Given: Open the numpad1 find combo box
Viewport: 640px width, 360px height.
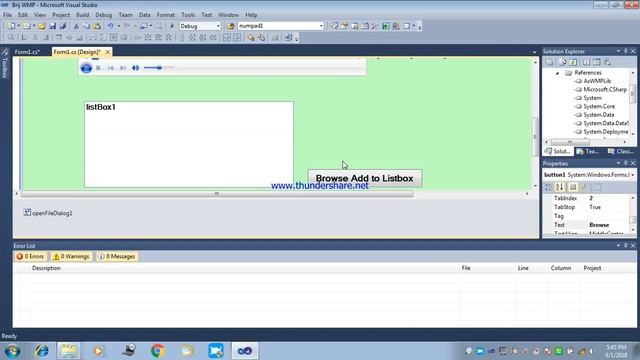Looking at the screenshot, I should pyautogui.click(x=321, y=26).
